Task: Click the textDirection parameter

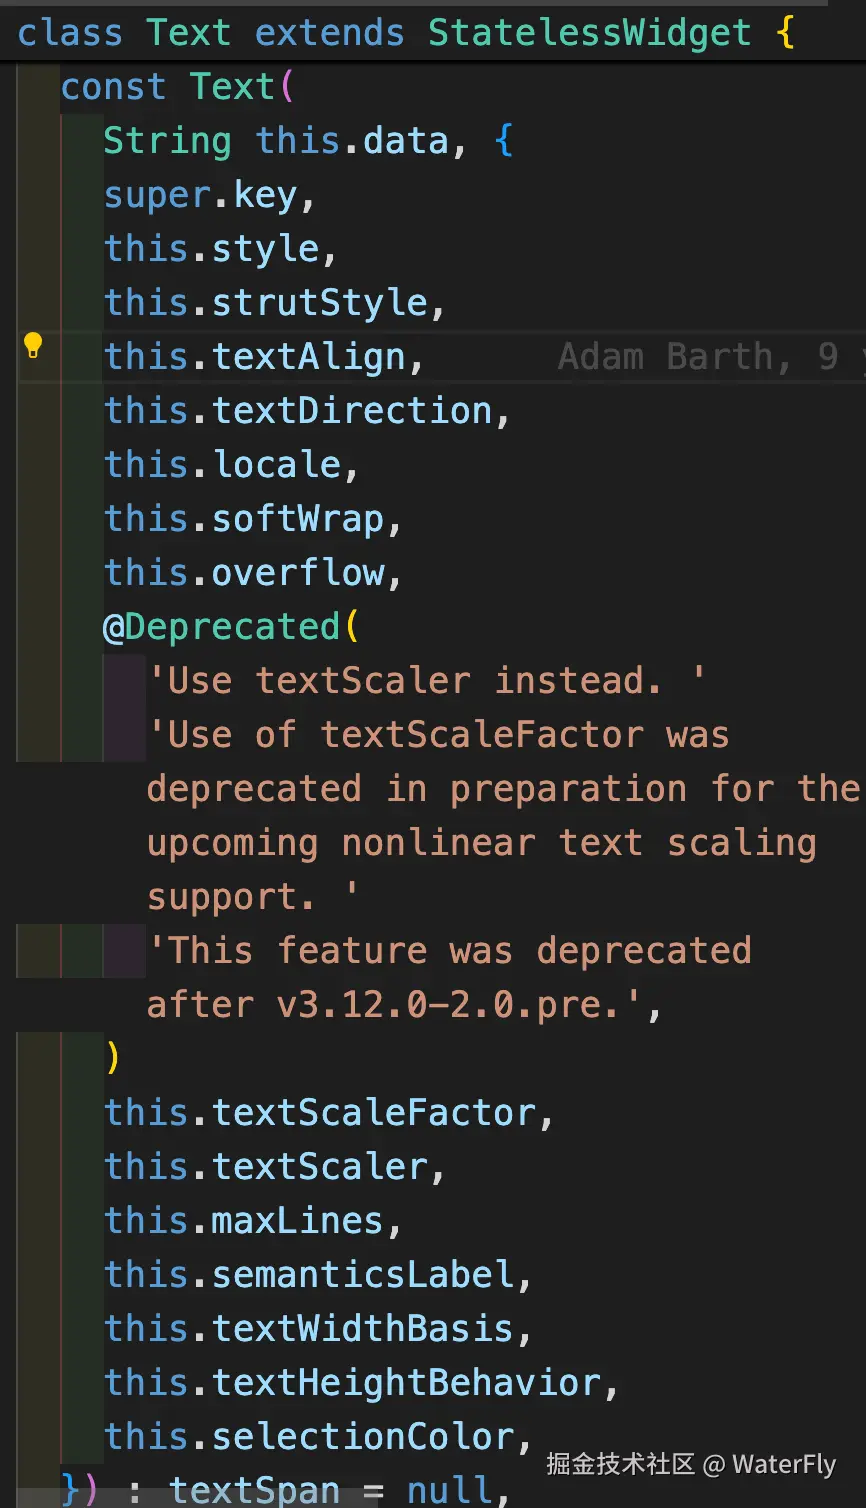Action: [x=350, y=411]
